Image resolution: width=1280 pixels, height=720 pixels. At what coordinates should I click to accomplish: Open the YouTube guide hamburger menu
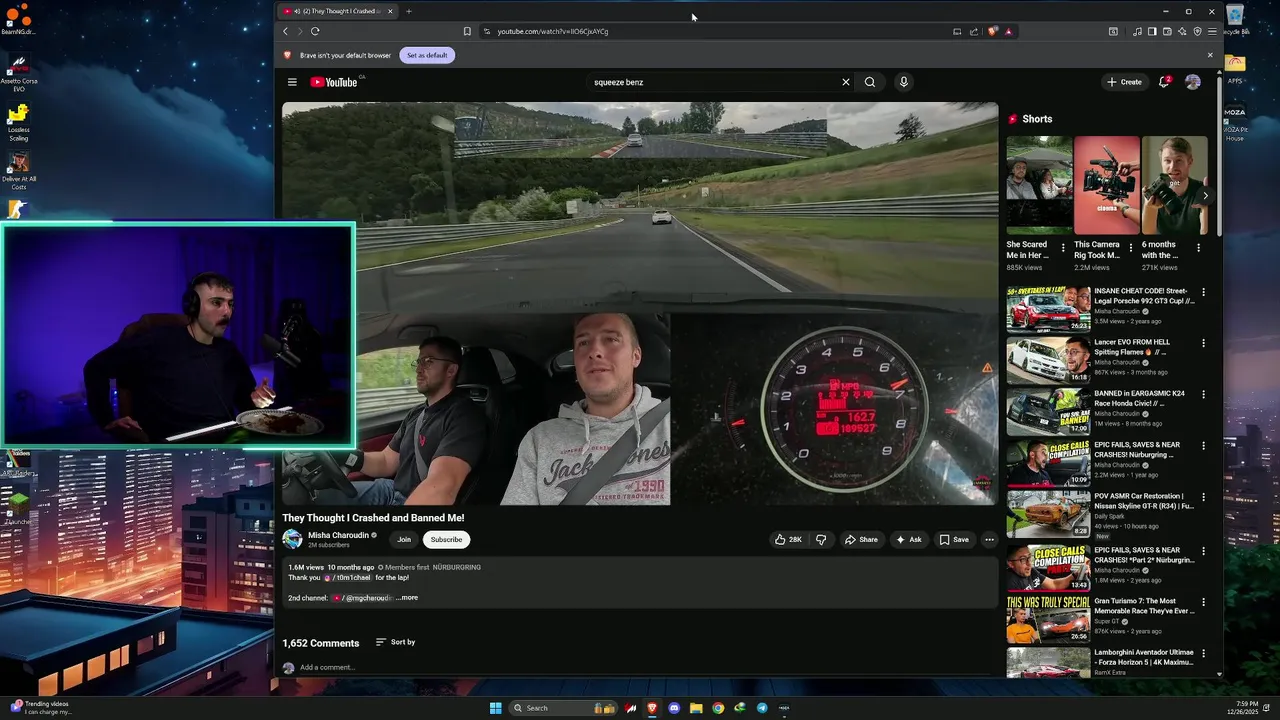point(292,82)
